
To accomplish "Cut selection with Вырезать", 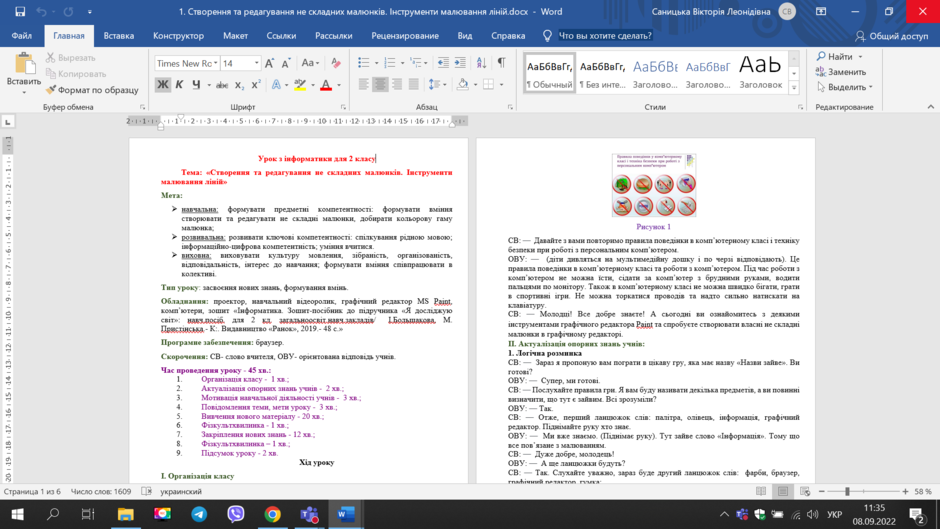I will pos(70,58).
